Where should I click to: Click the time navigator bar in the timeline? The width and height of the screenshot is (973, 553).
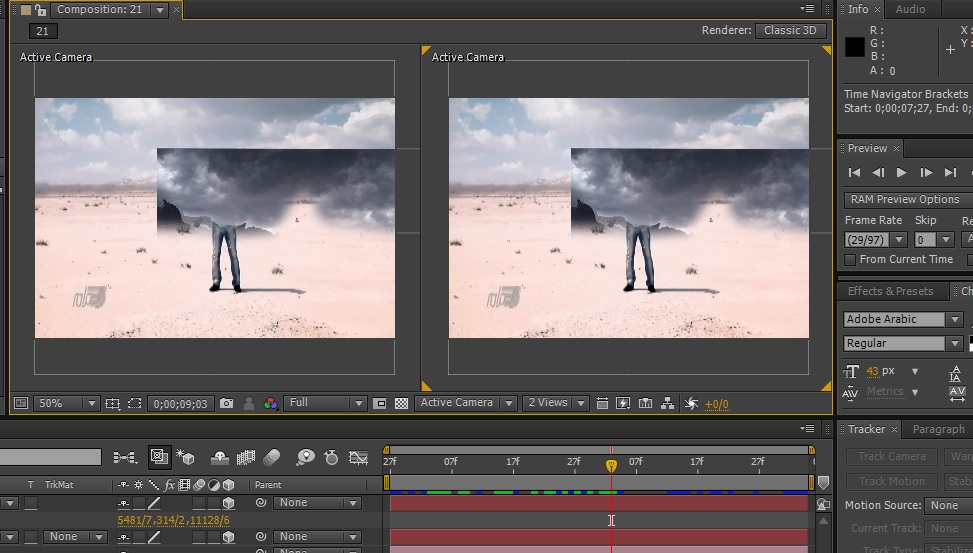(x=598, y=450)
